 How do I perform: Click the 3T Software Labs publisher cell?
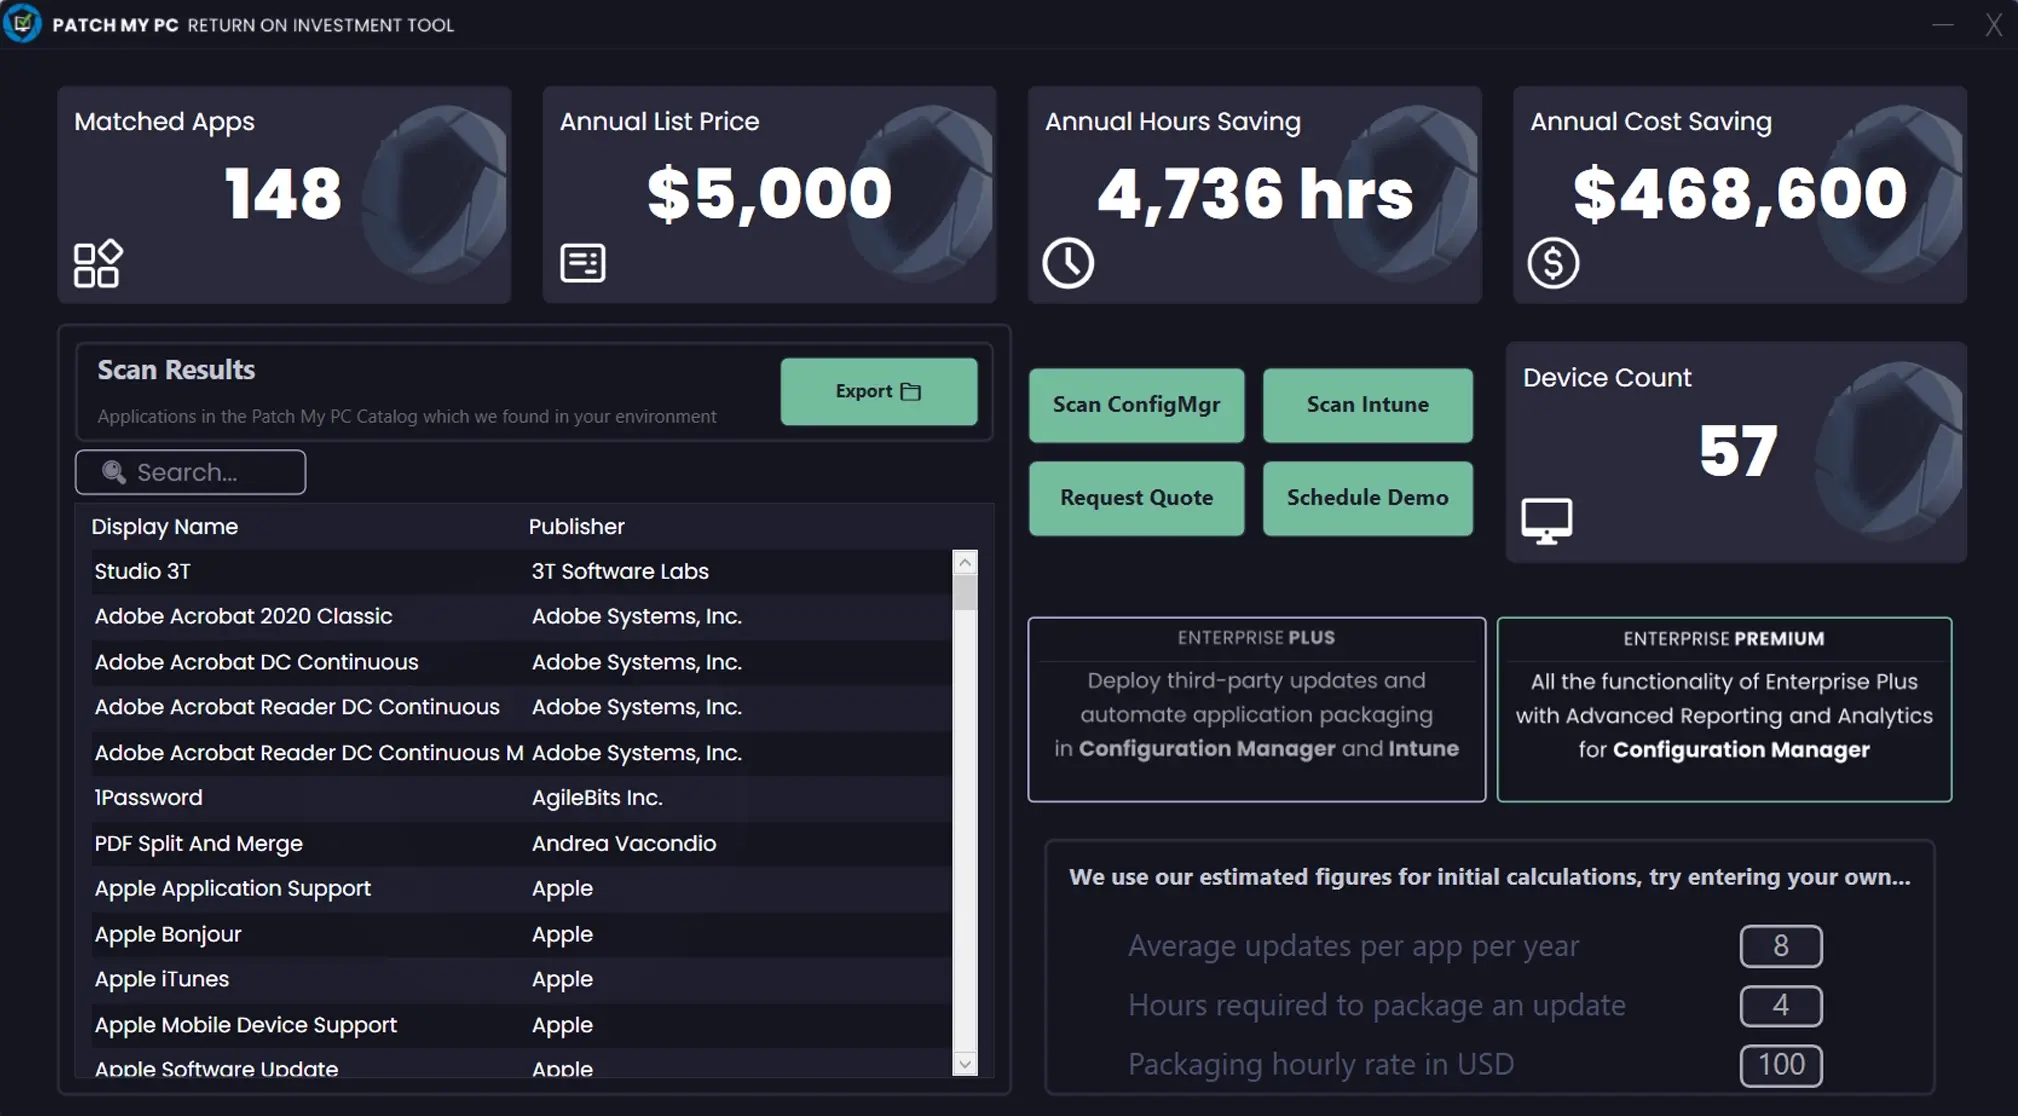coord(620,571)
